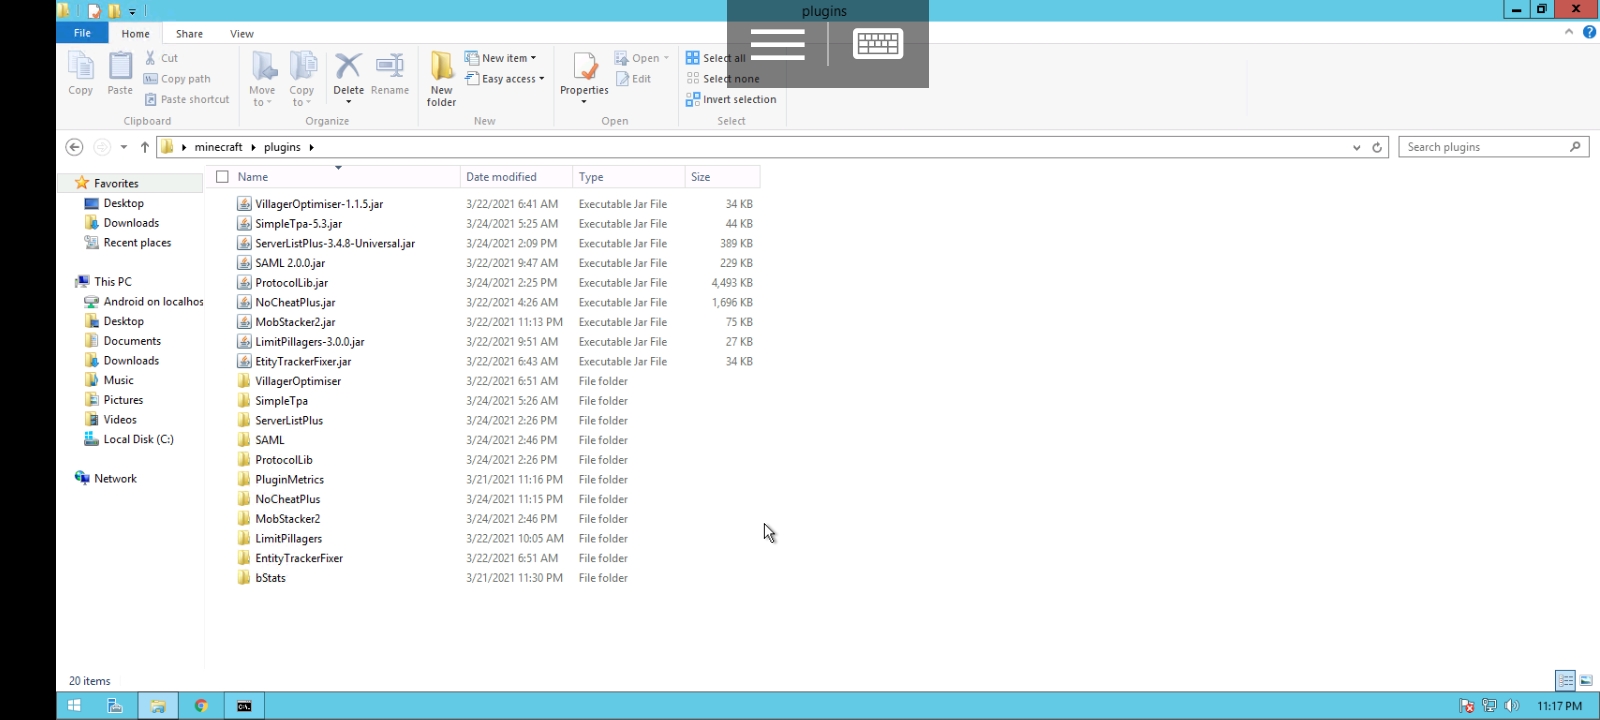Viewport: 1600px width, 720px height.
Task: Click the up-directory arrow icon
Action: [x=145, y=147]
